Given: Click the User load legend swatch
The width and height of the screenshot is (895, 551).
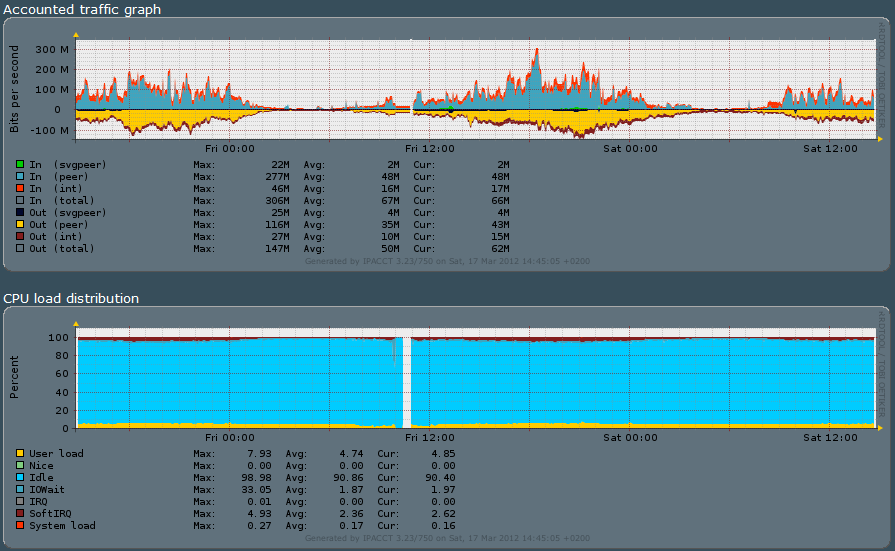Looking at the screenshot, I should click(20, 454).
